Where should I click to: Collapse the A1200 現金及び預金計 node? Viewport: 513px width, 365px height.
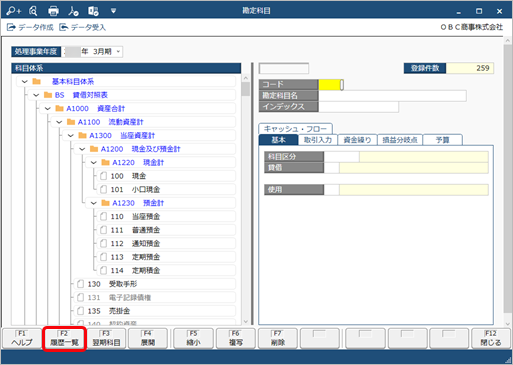coord(82,149)
